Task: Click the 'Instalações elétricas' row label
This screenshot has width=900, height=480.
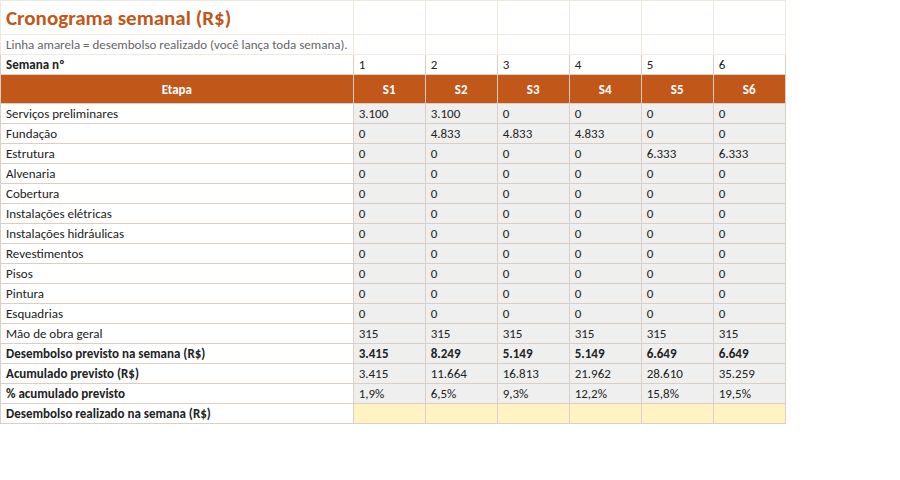Action: pyautogui.click(x=177, y=214)
